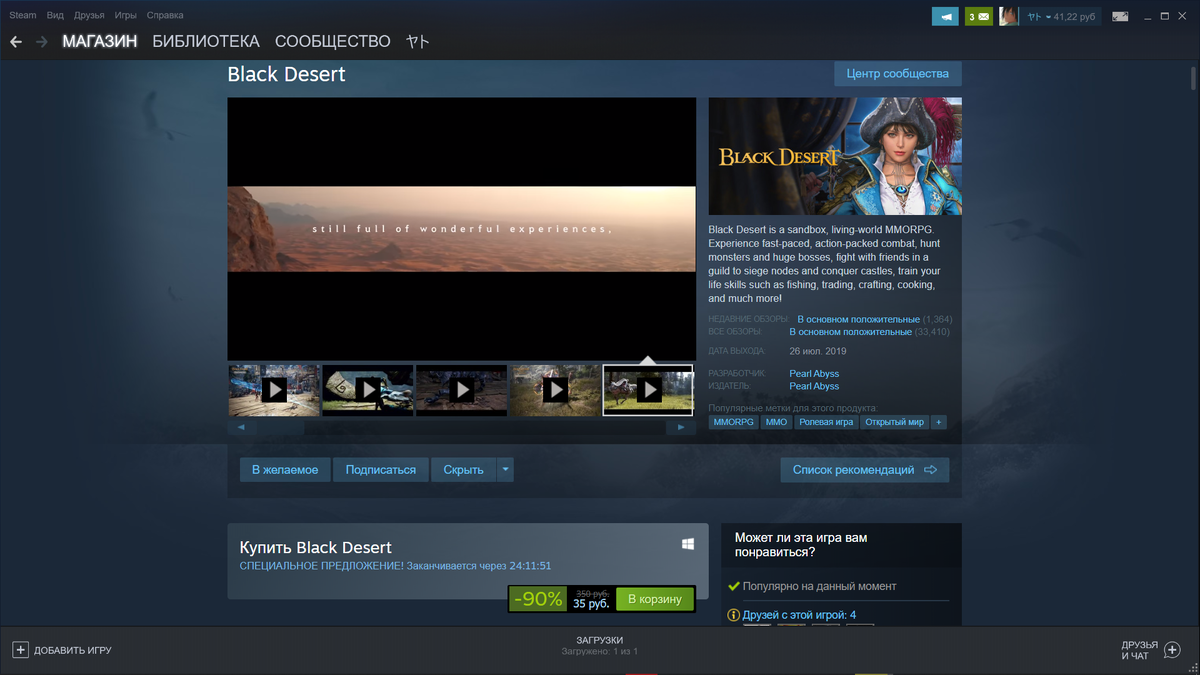
Task: Click the yellow info icon by Друзей
Action: (734, 615)
